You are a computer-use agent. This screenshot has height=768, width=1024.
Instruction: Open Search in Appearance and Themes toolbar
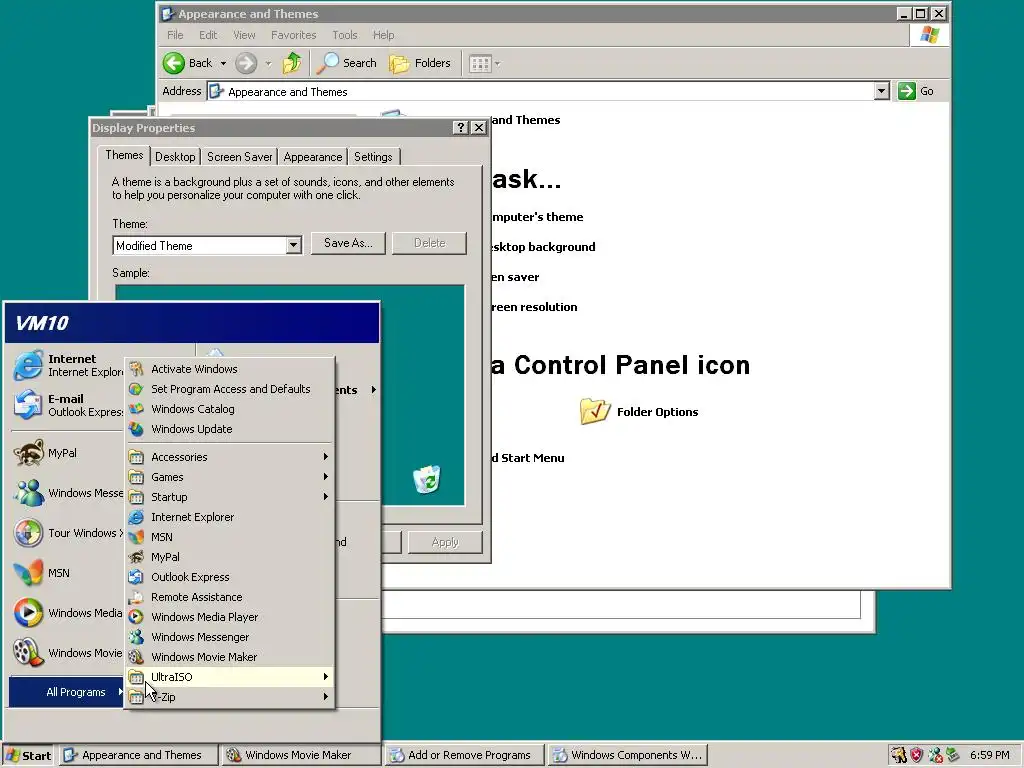(347, 63)
